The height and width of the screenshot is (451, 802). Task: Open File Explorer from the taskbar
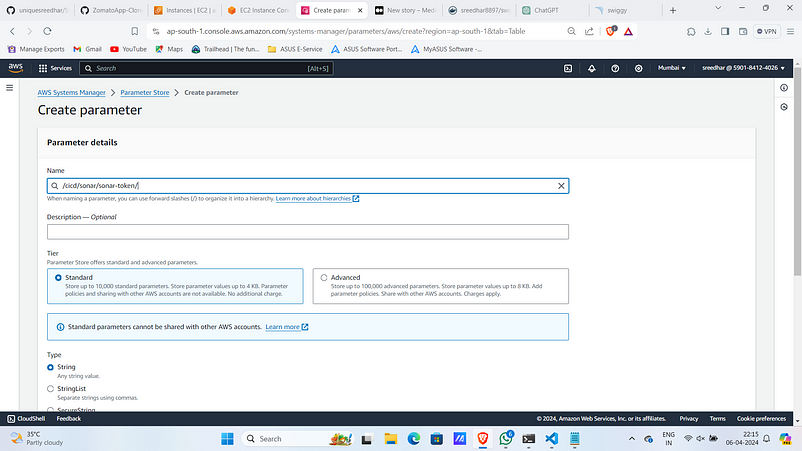point(391,439)
